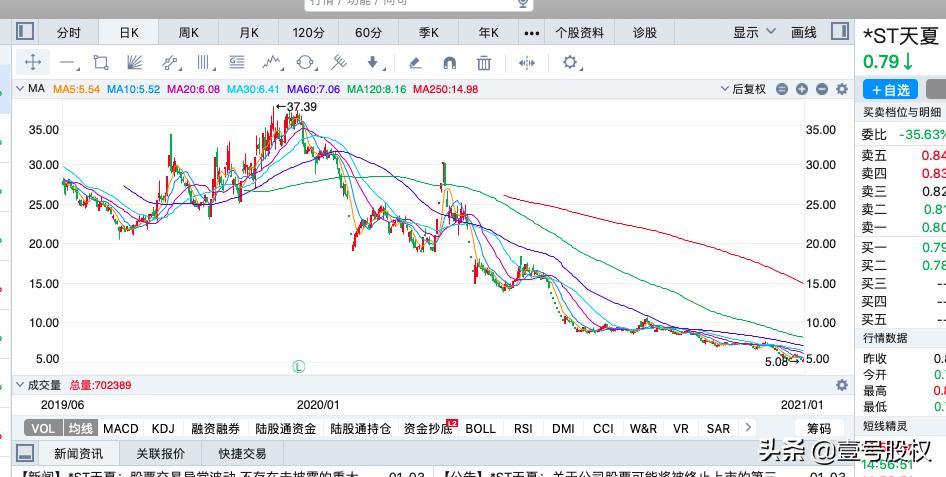Select the vertical cycle lines tool
Image resolution: width=946 pixels, height=477 pixels.
(x=203, y=62)
